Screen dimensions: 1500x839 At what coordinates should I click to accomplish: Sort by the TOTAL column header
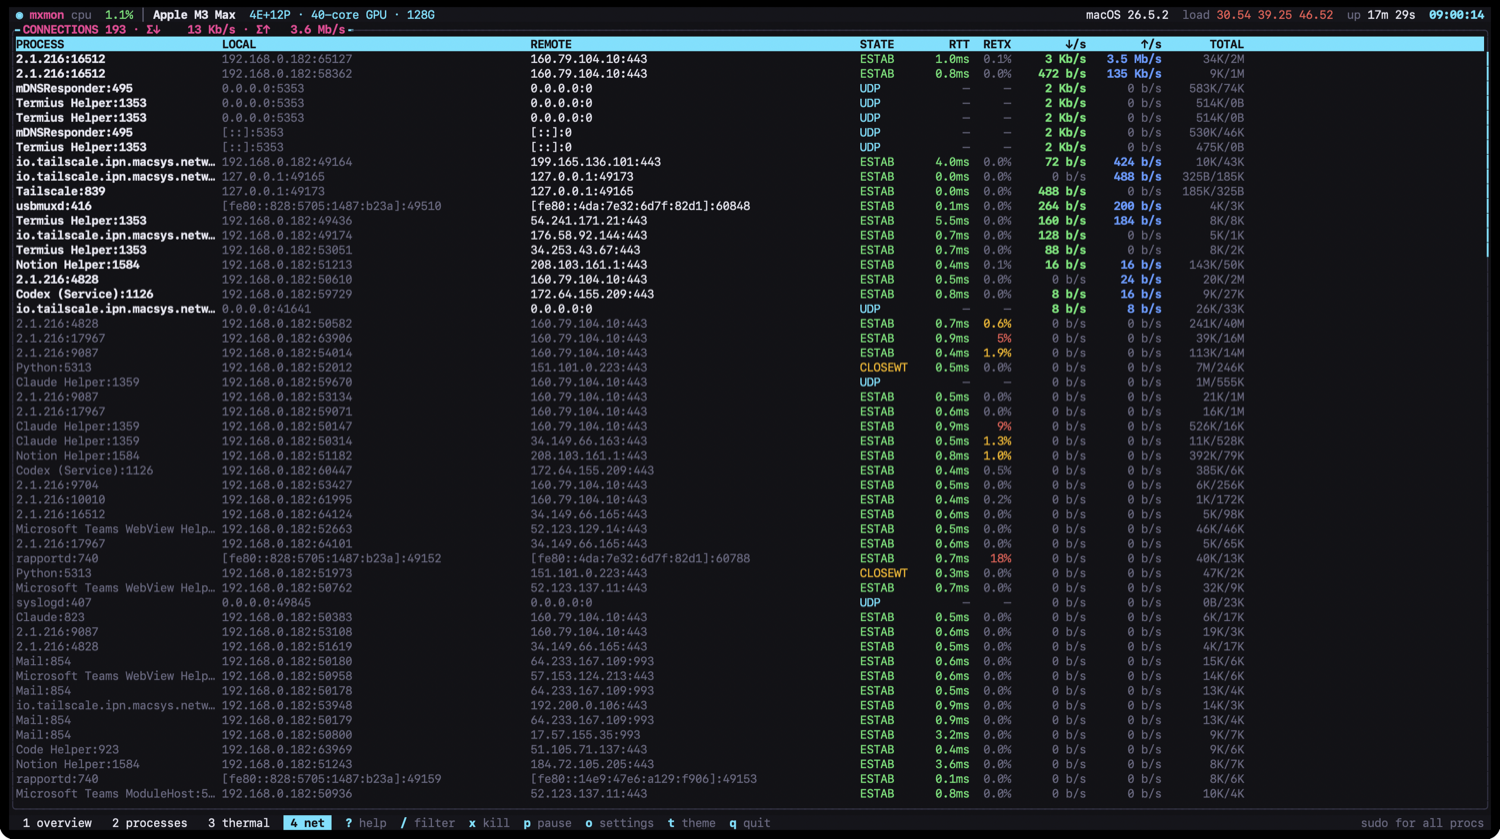point(1226,44)
